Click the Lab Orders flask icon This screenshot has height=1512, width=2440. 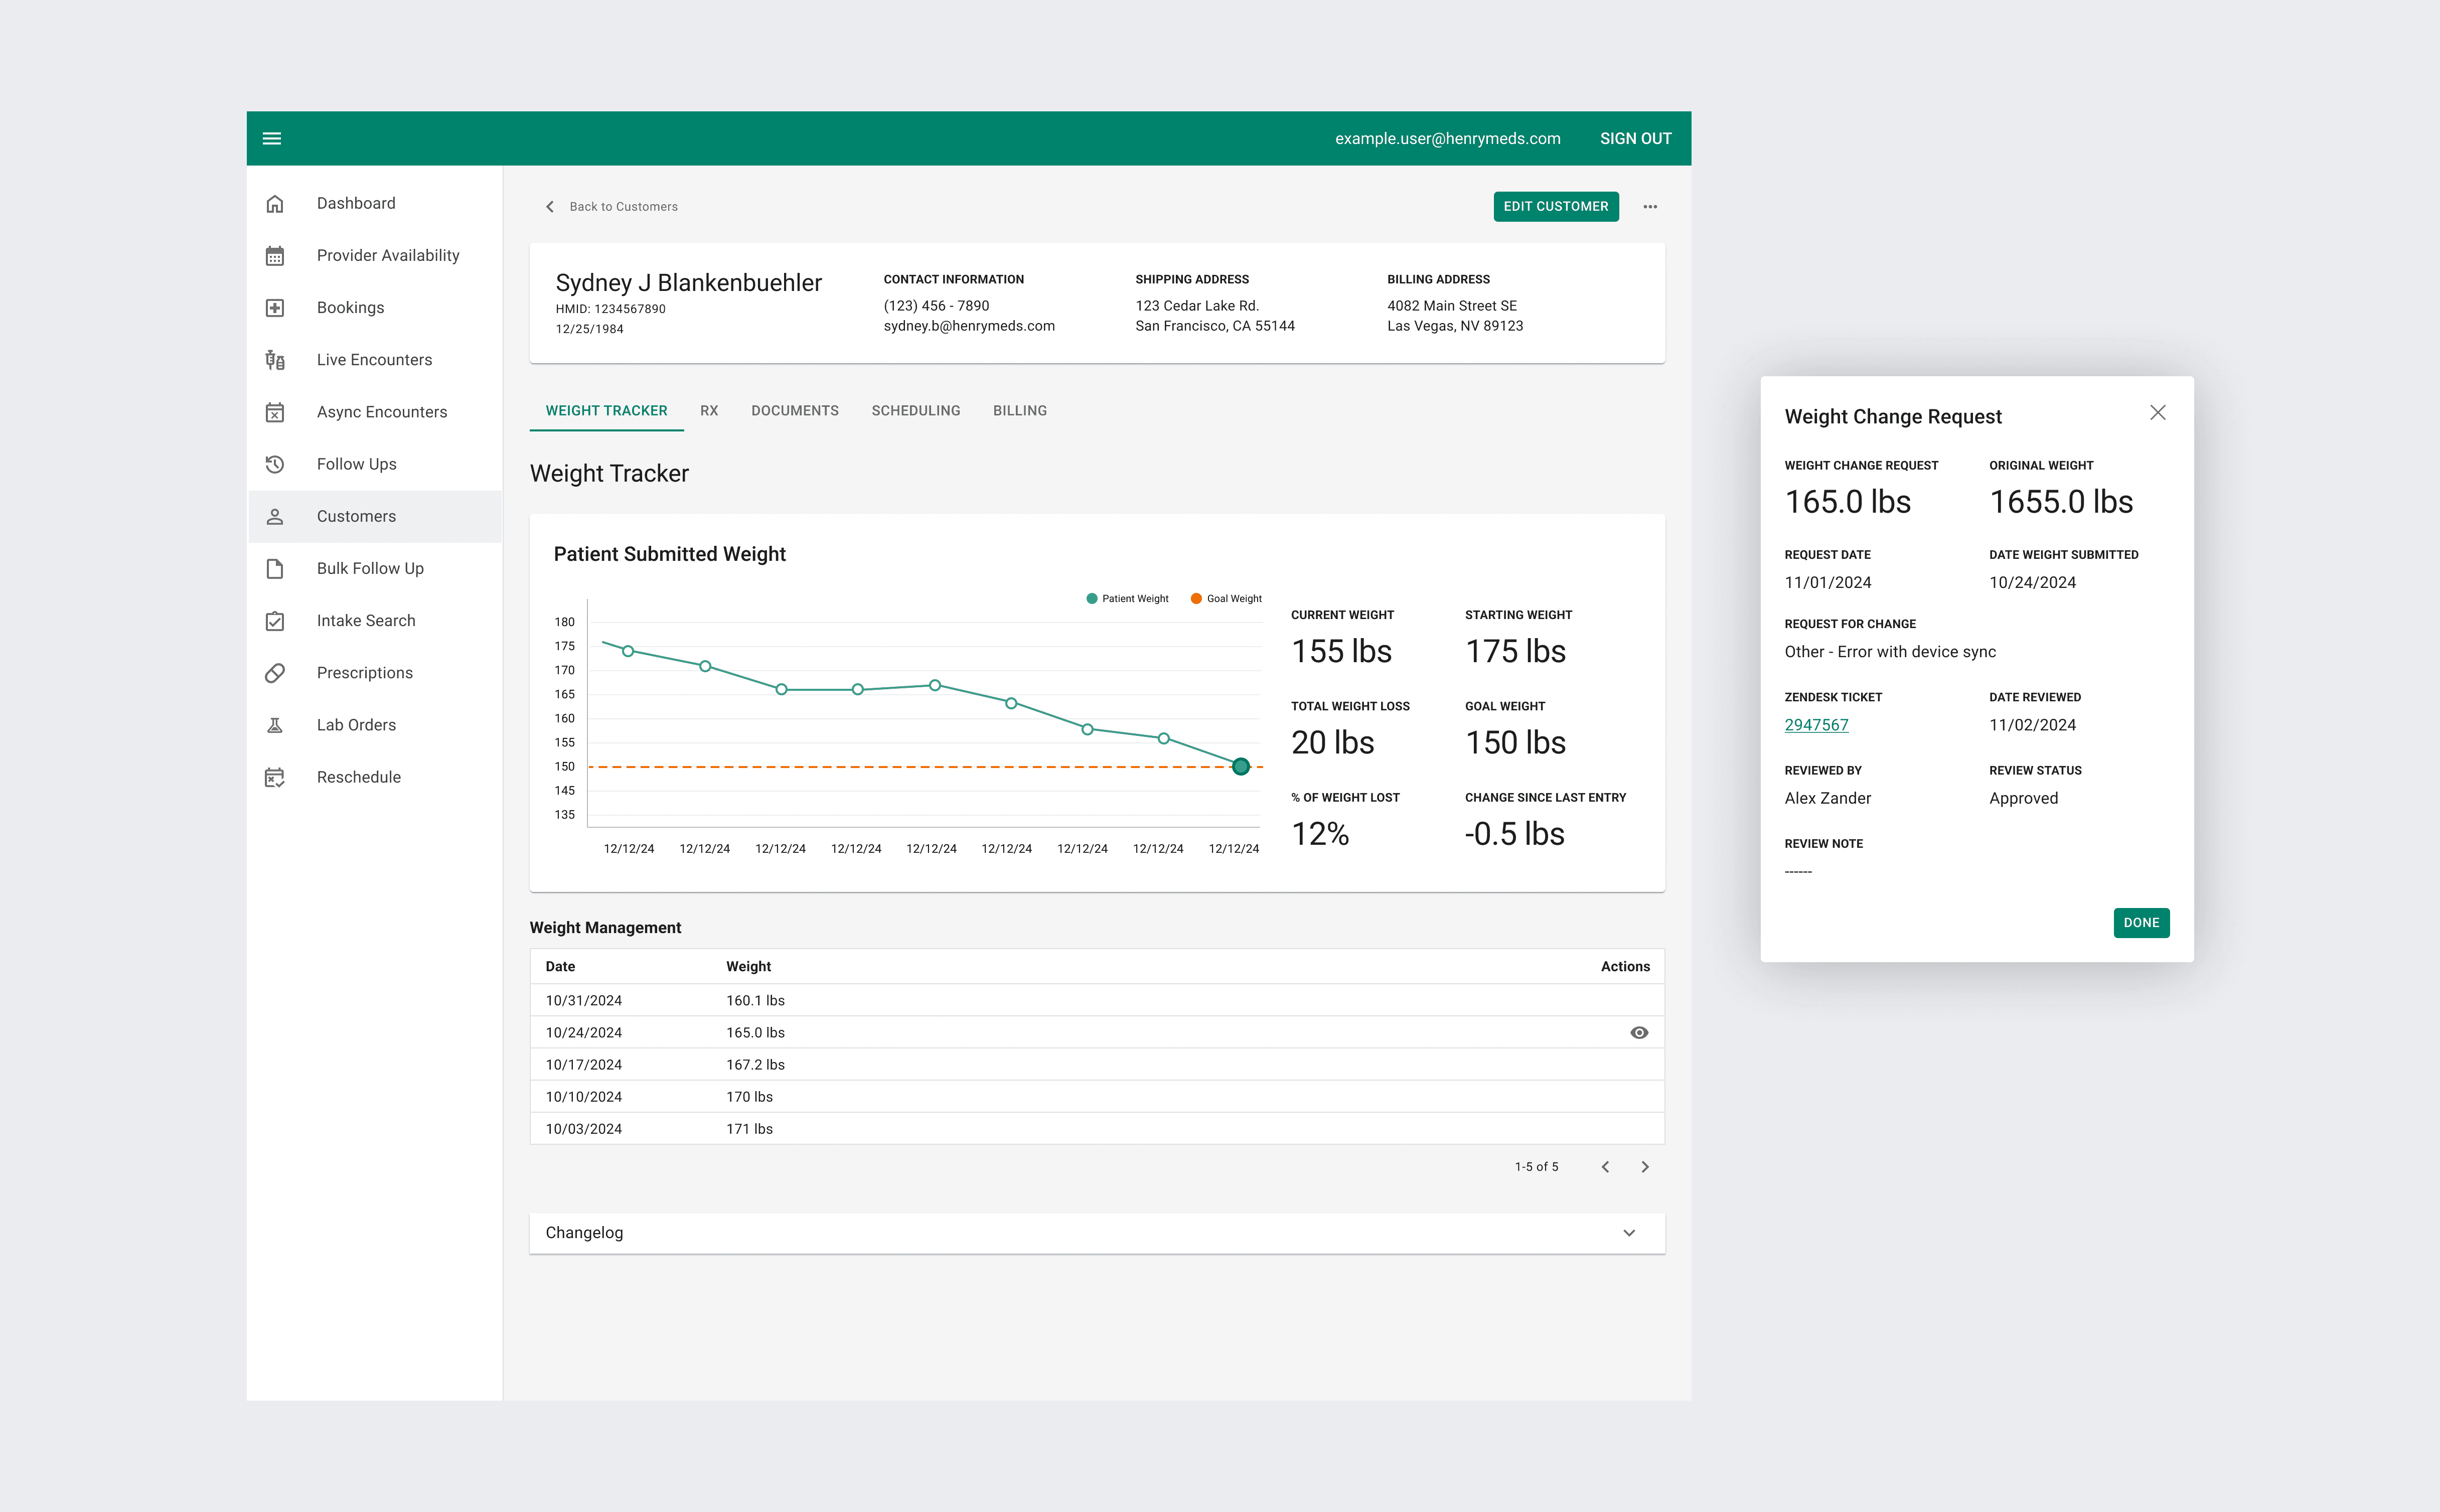tap(275, 725)
